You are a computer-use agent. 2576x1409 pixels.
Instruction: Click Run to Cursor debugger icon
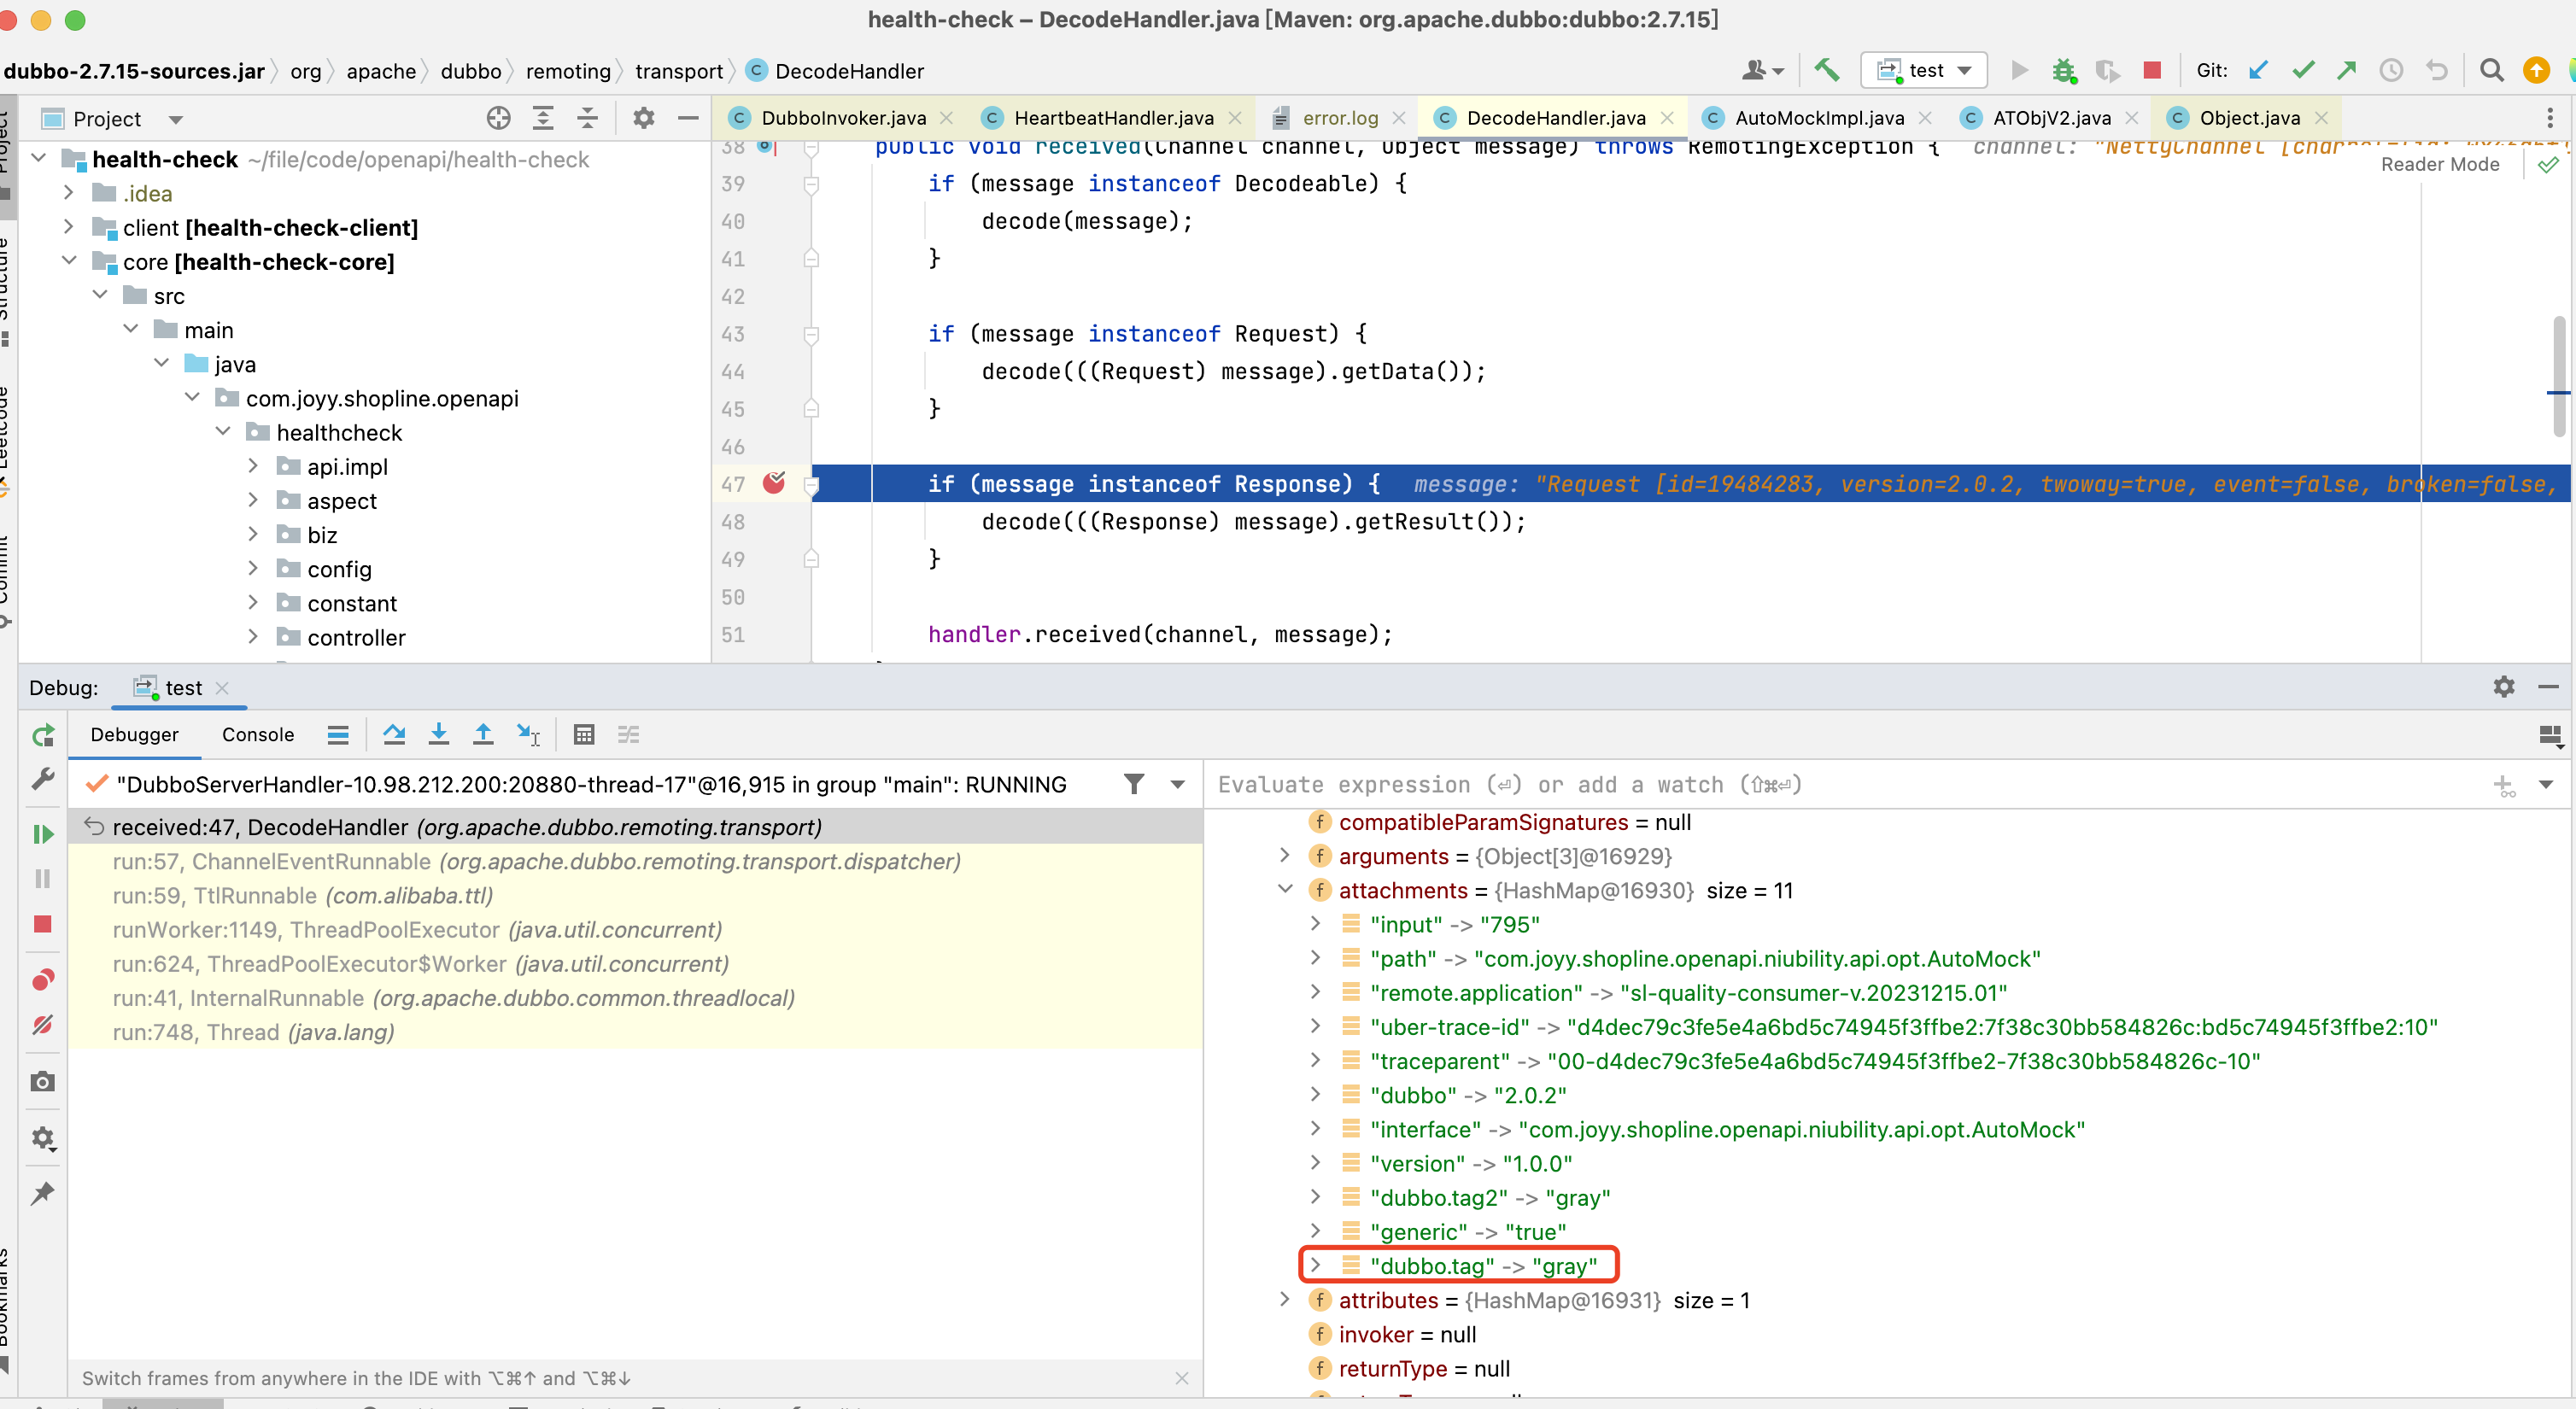(528, 735)
